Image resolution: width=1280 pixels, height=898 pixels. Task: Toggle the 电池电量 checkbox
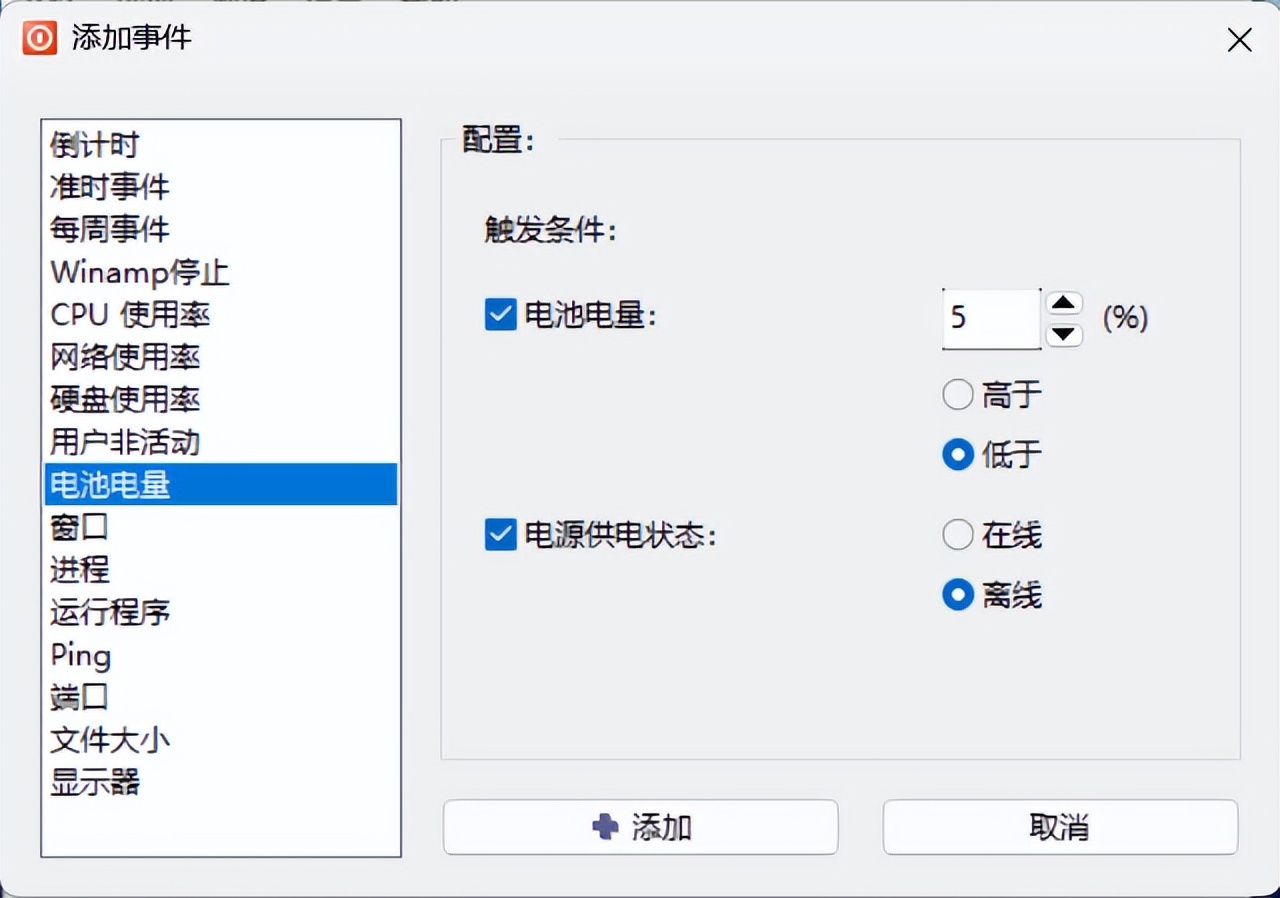tap(500, 316)
